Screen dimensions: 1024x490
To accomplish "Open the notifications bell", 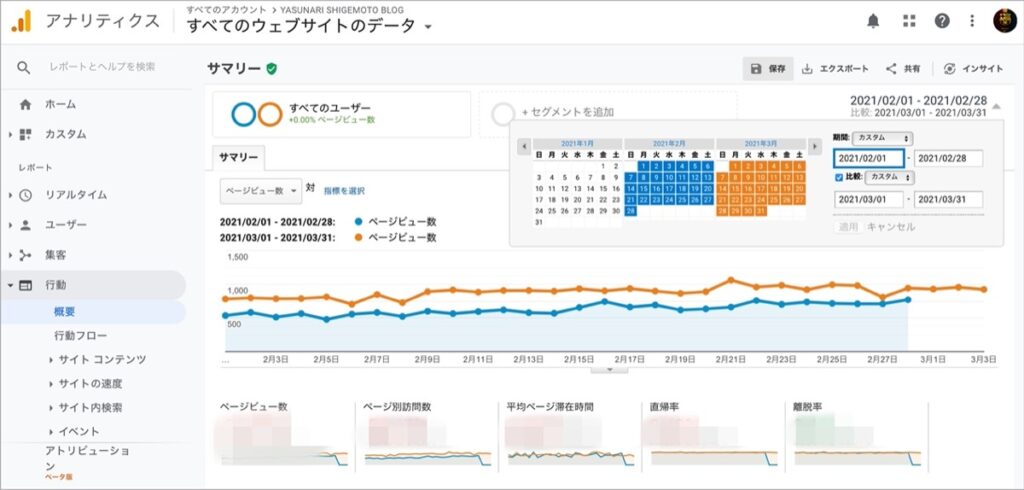I will 873,21.
